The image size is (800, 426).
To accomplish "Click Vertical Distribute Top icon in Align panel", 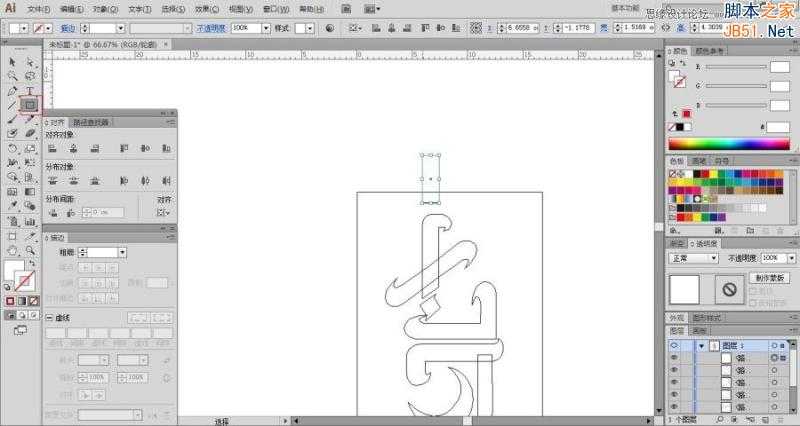I will pyautogui.click(x=52, y=181).
